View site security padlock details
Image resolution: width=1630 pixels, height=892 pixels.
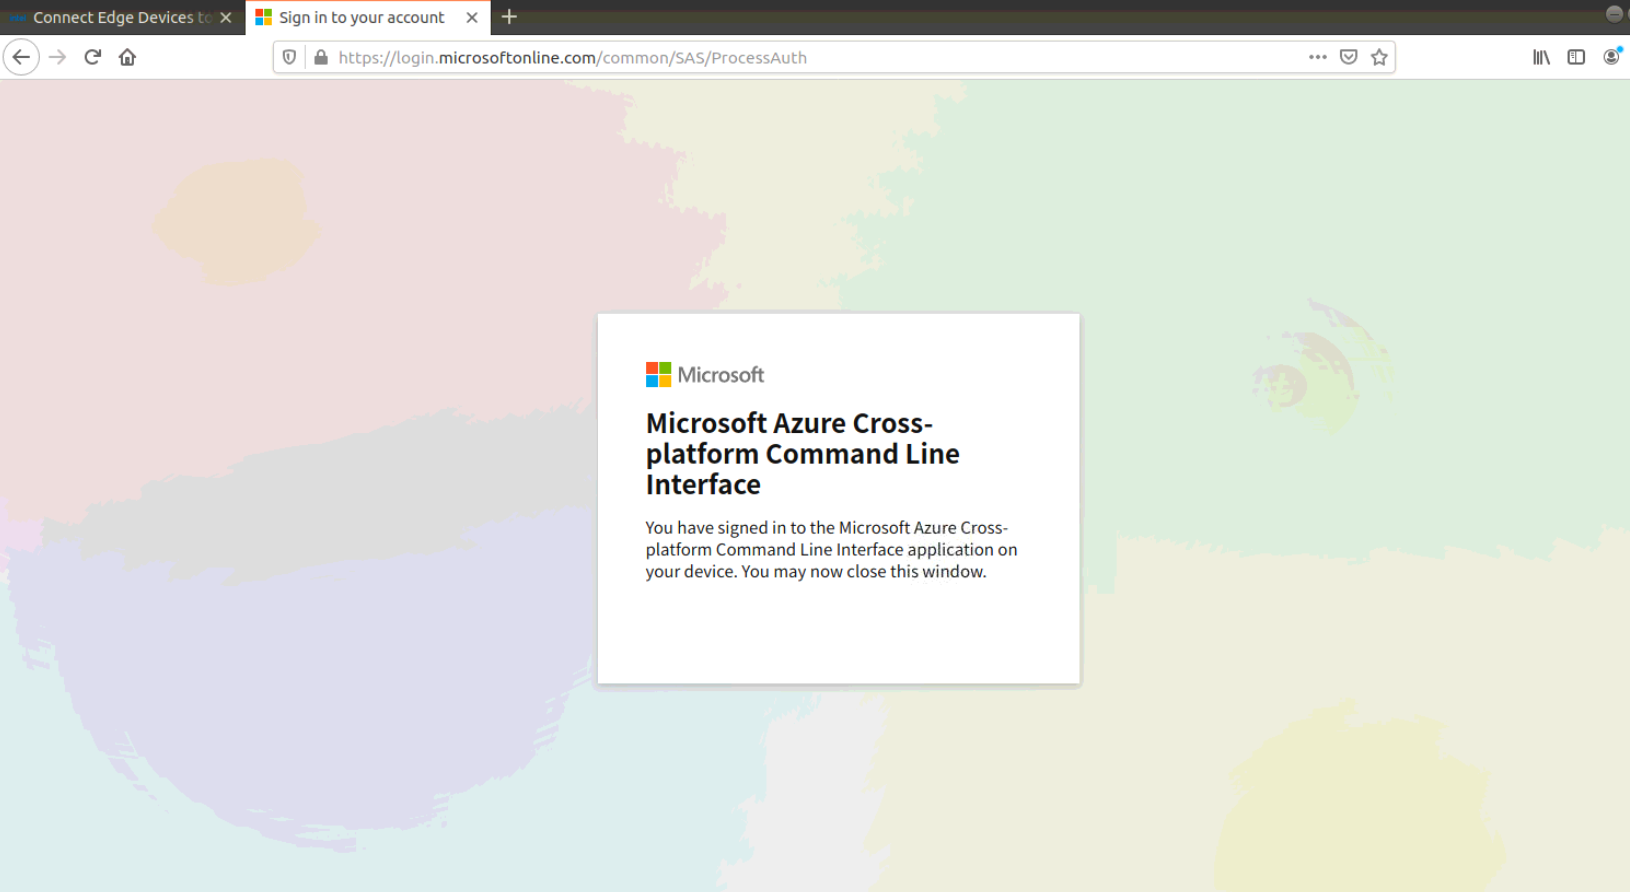(x=321, y=57)
